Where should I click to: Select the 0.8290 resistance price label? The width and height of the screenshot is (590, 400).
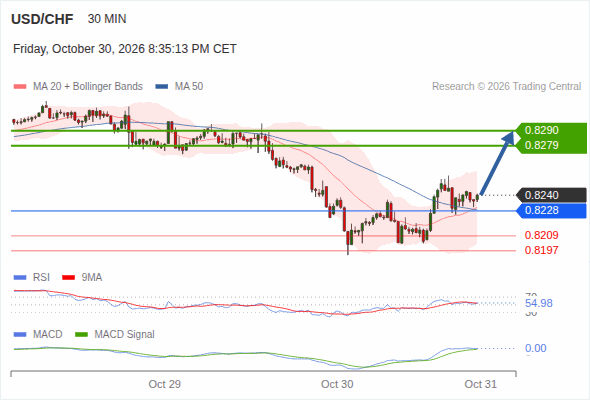pyautogui.click(x=541, y=130)
